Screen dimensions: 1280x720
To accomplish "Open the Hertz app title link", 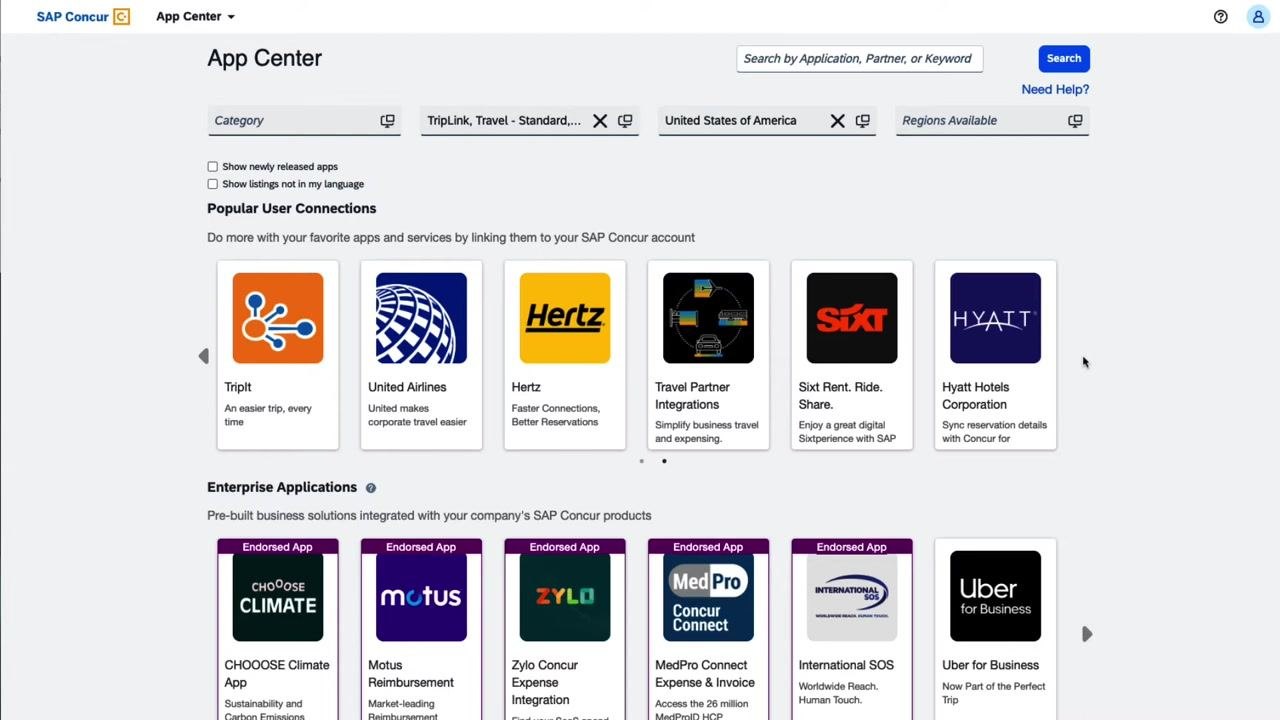I will (526, 387).
